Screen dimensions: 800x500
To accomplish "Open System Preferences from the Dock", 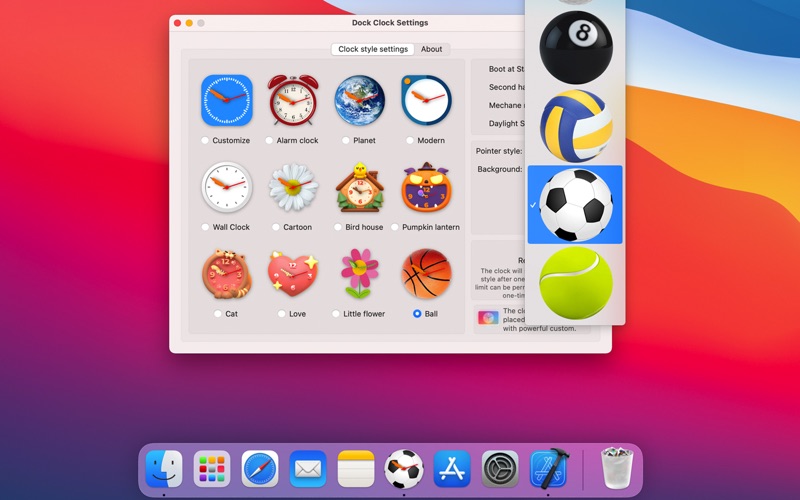I will [x=500, y=469].
